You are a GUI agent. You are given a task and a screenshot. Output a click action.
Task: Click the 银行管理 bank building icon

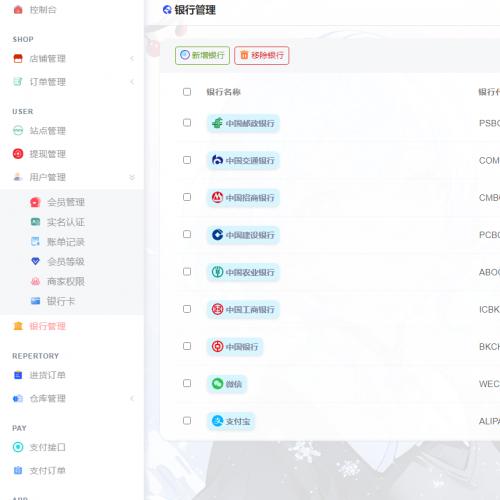(x=18, y=326)
